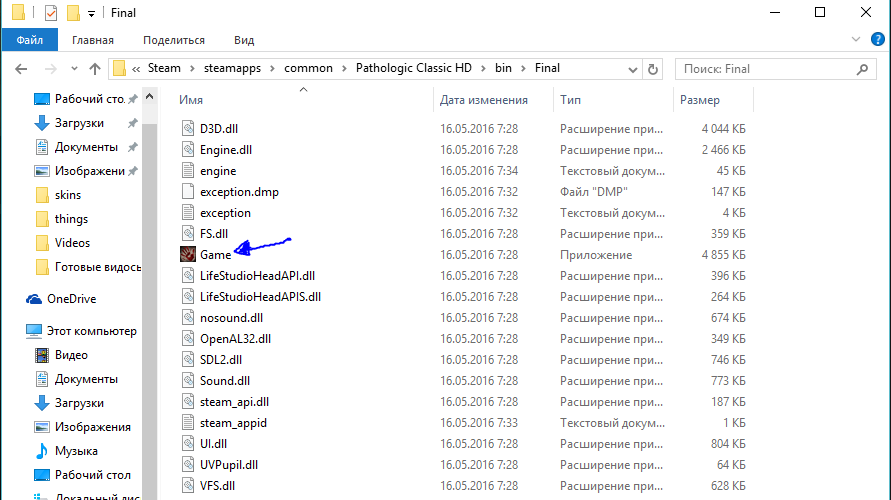
Task: Open the Help question mark icon
Action: [877, 39]
